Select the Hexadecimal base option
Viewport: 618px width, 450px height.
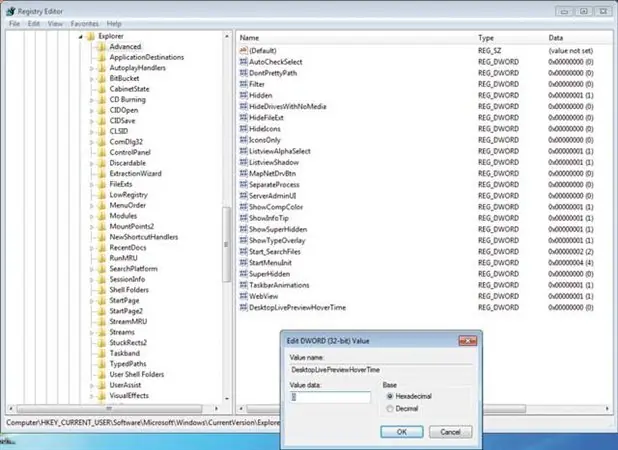pos(390,396)
